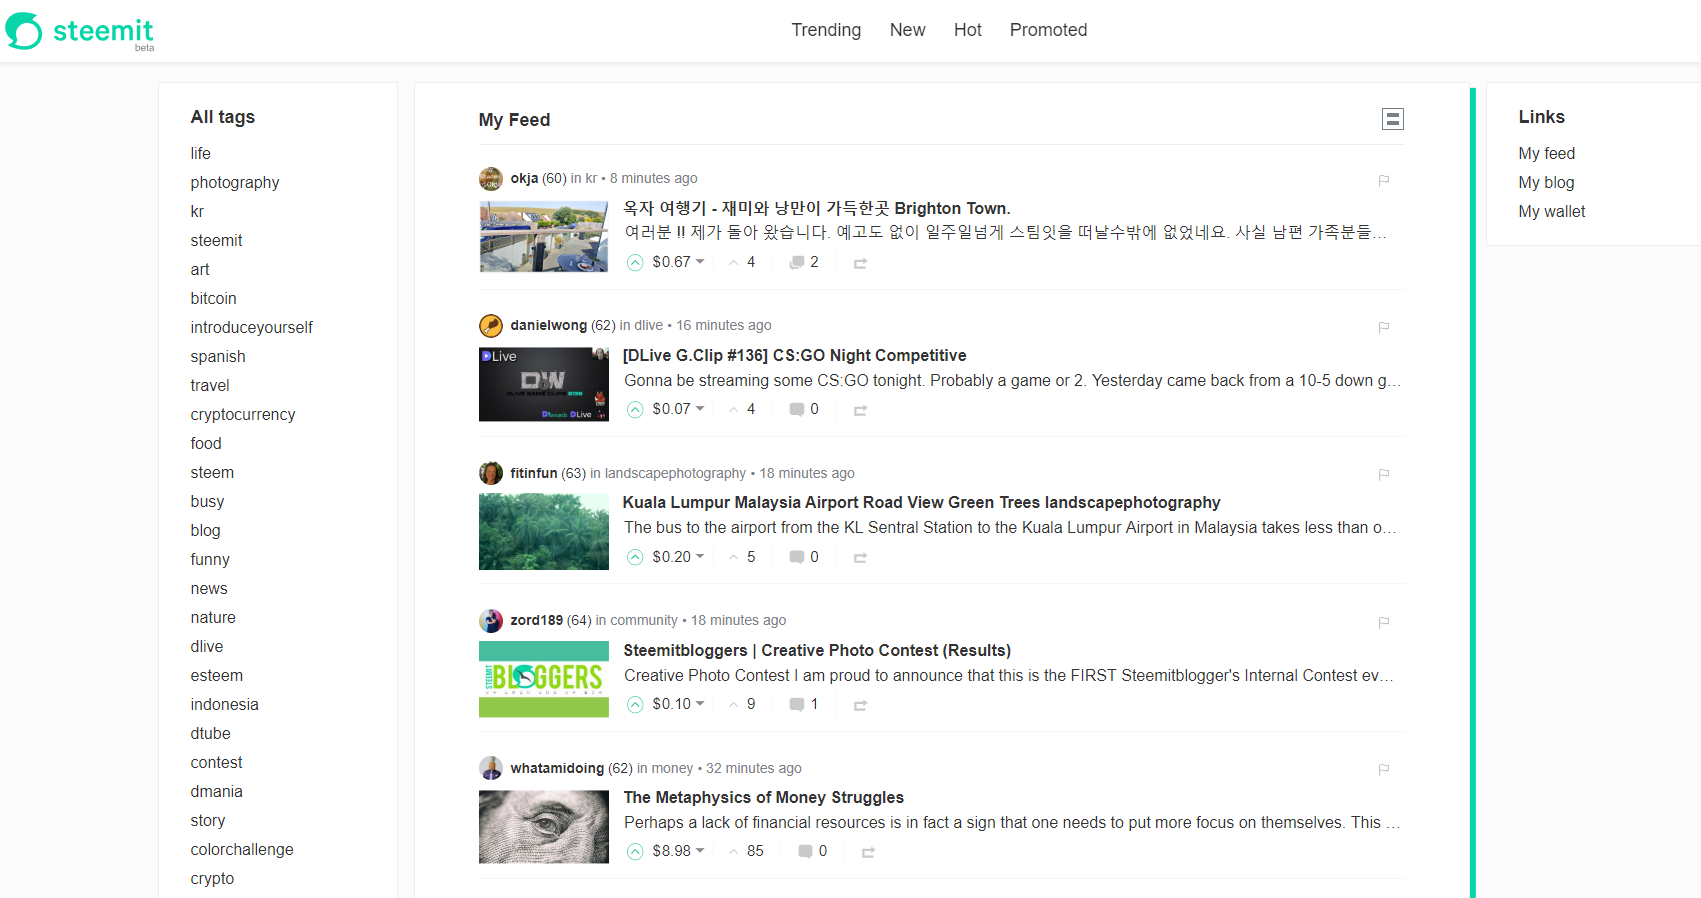Viewport: 1701px width, 898px height.
Task: Select the dtube tag
Action: [x=210, y=733]
